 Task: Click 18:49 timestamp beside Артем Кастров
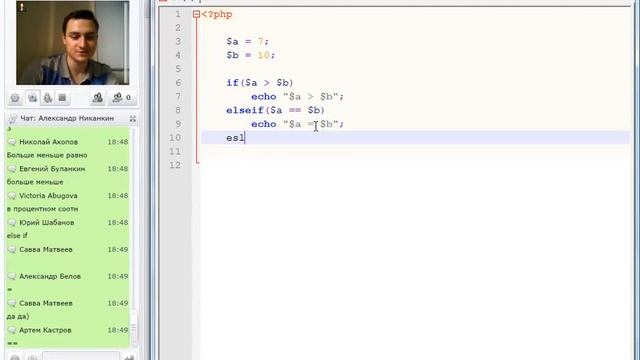point(118,331)
